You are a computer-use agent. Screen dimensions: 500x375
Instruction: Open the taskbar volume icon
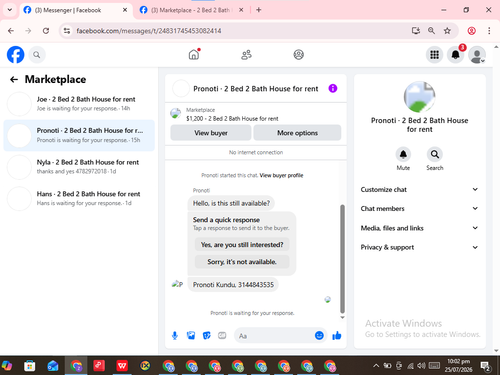coord(421,366)
